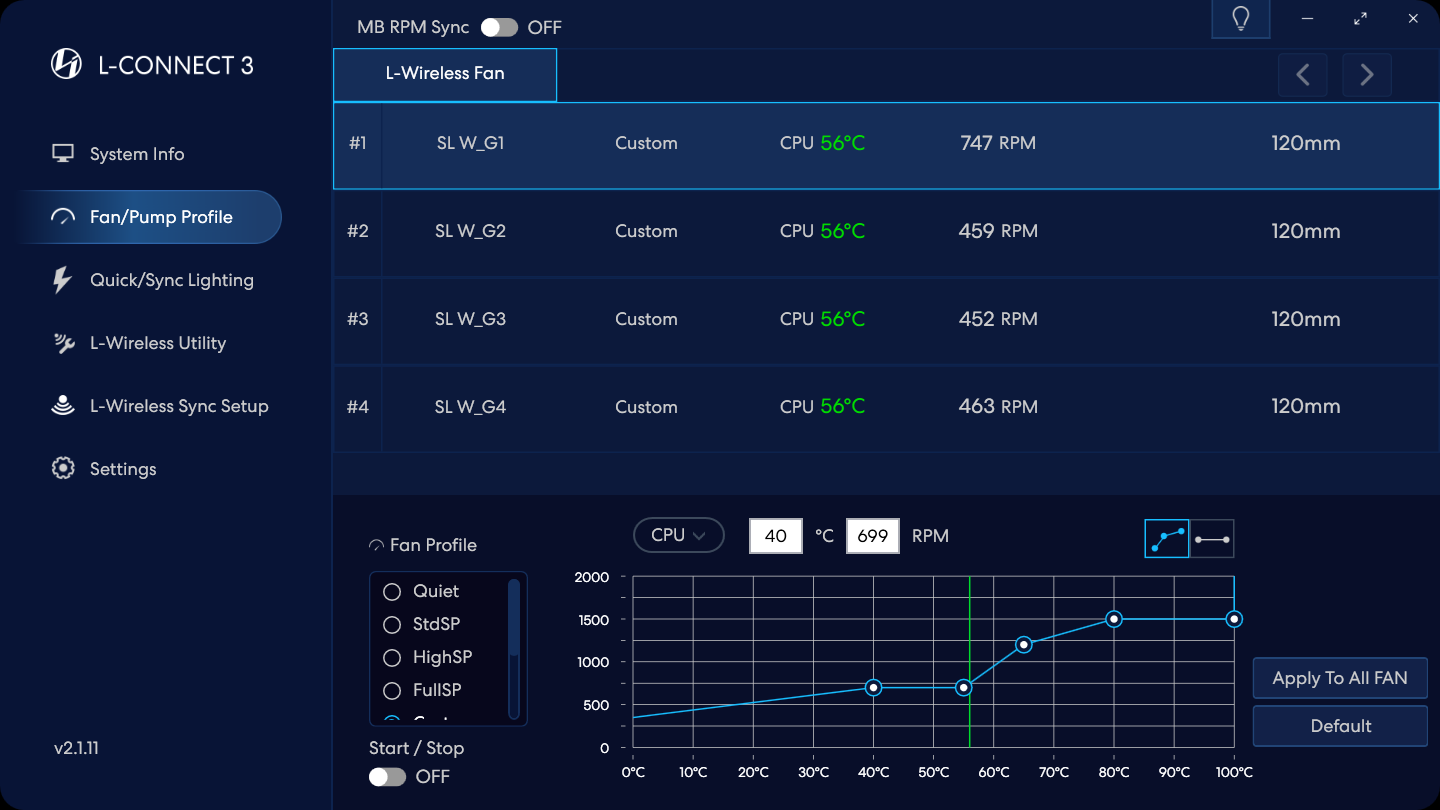1440x810 pixels.
Task: Select fan row #2 SL W_G2
Action: [886, 231]
